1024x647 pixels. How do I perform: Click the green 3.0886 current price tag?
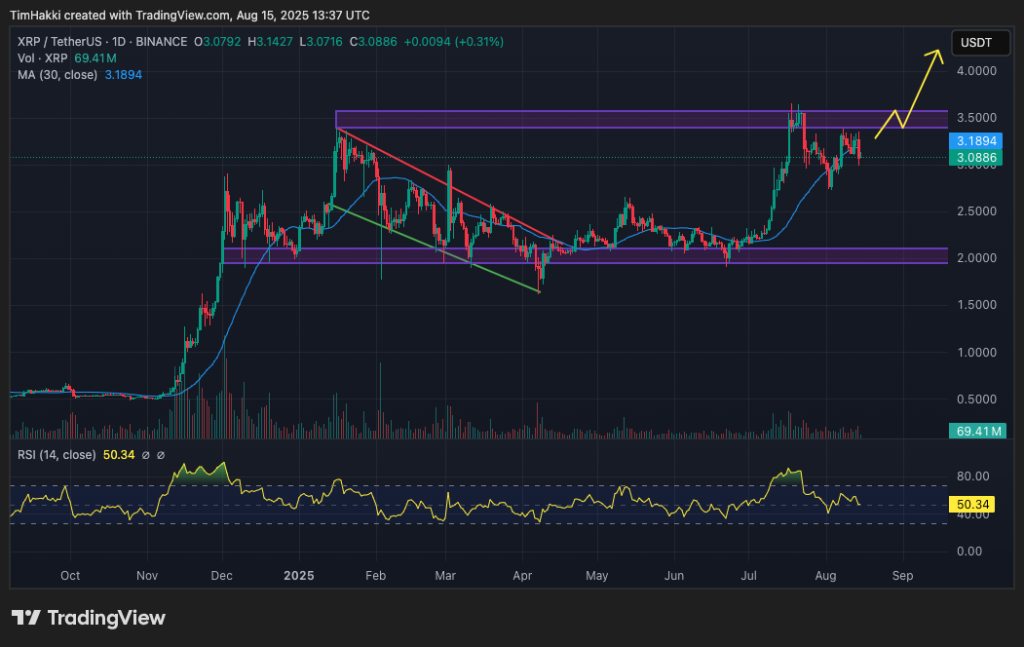tap(975, 157)
